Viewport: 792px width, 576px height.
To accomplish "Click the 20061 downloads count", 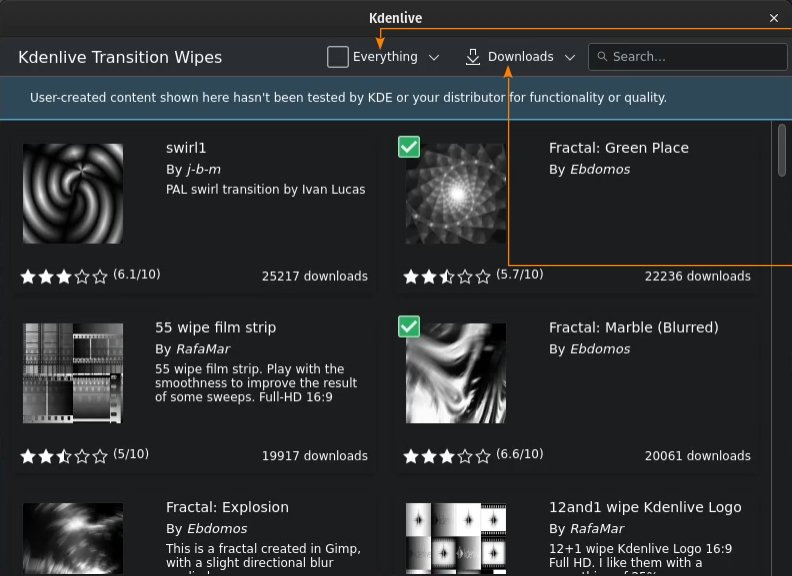I will [x=698, y=456].
